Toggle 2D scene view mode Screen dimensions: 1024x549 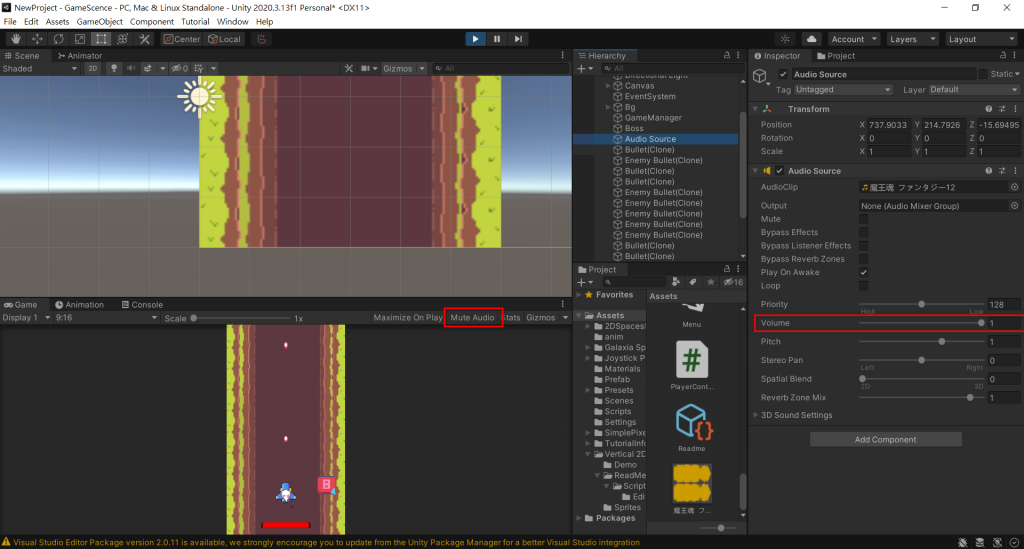93,68
